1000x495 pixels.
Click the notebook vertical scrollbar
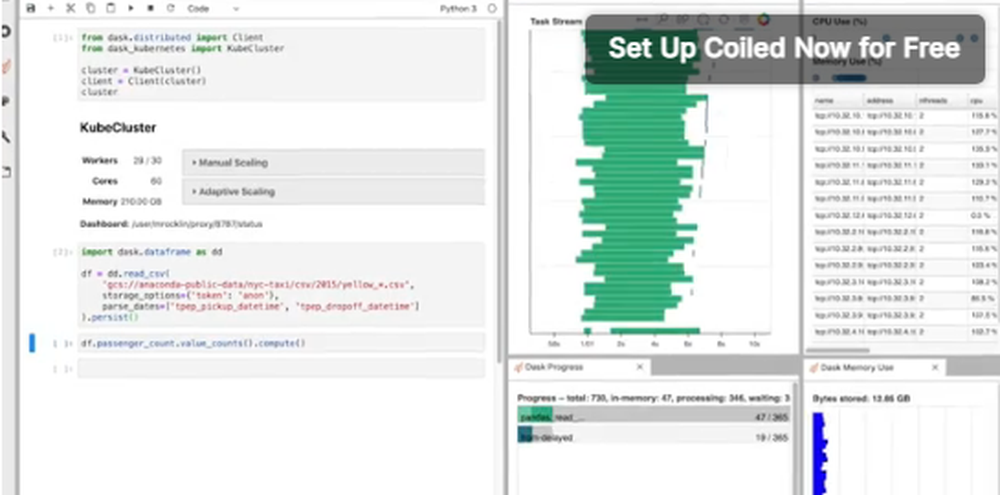pyautogui.click(x=499, y=191)
